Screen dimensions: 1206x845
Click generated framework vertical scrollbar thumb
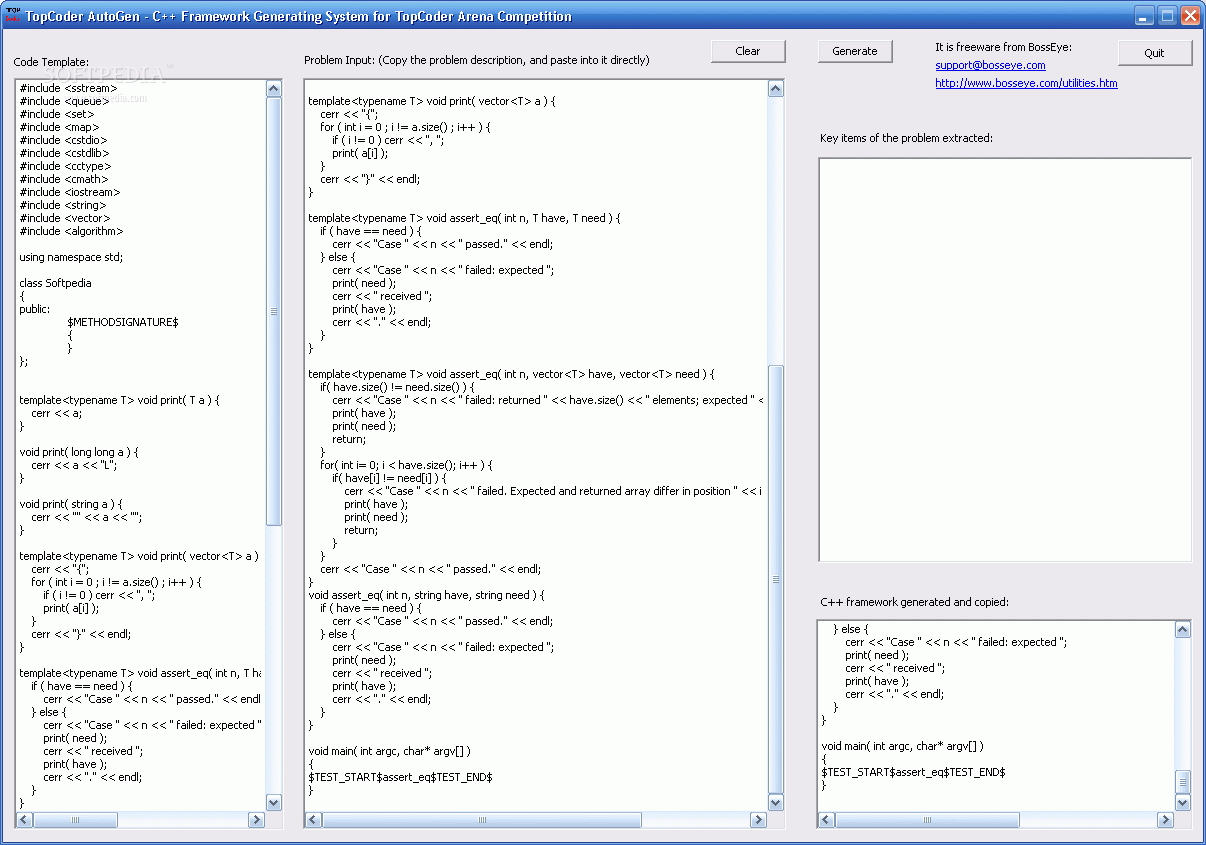tap(1183, 783)
